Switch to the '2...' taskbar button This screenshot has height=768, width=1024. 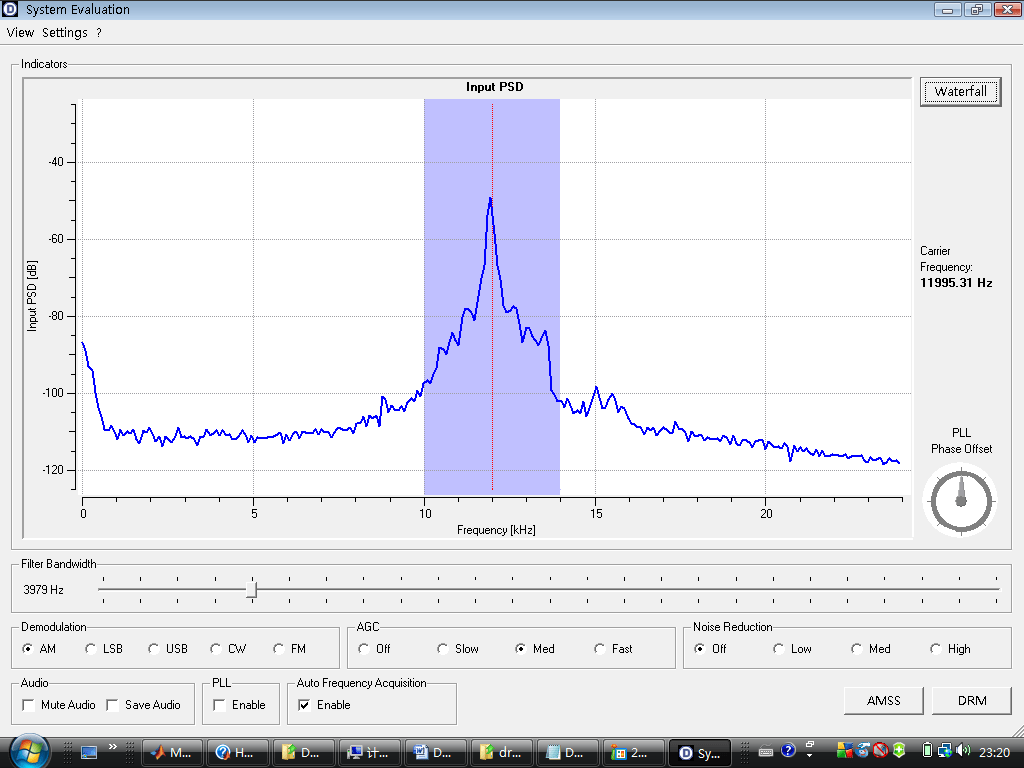point(633,752)
